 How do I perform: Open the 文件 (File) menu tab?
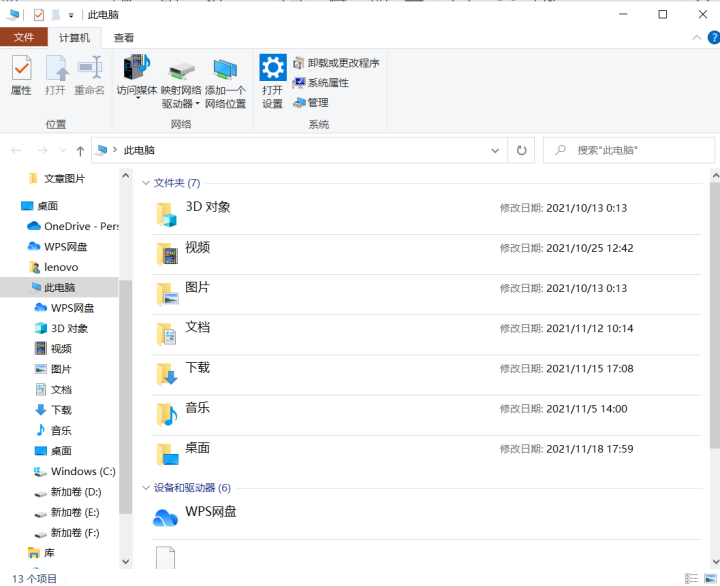pos(23,37)
